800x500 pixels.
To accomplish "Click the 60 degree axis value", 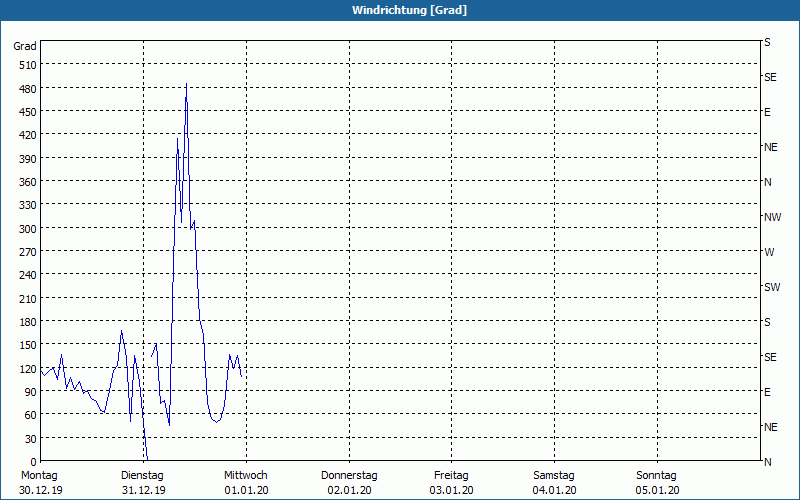I will (31, 415).
